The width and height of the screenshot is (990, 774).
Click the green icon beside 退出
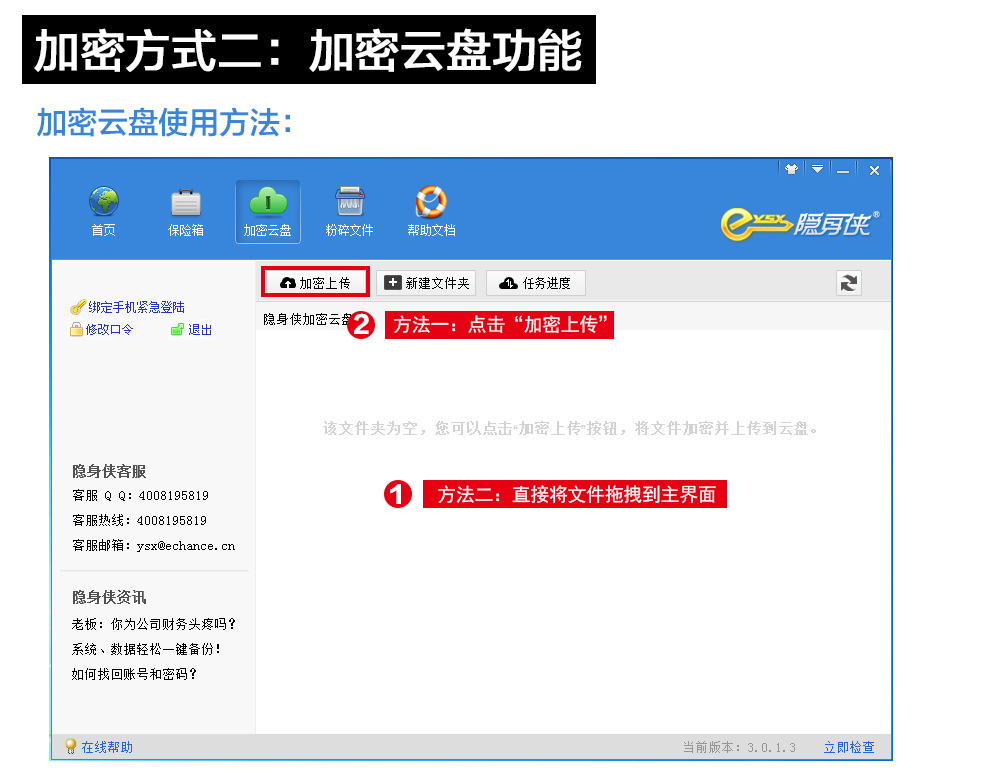[177, 330]
